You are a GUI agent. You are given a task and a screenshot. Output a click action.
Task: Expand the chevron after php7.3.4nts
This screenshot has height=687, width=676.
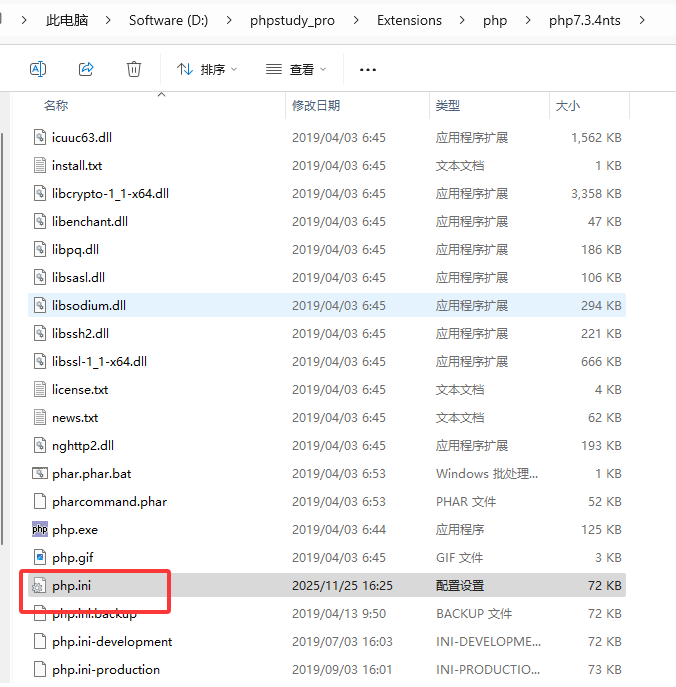642,20
